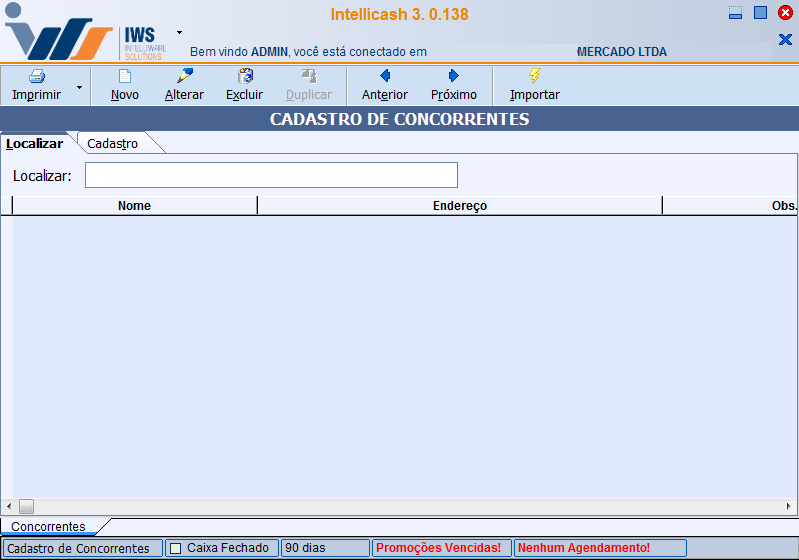Toggle the Caixa Fechado checkbox
This screenshot has height=560, width=799.
(x=175, y=548)
